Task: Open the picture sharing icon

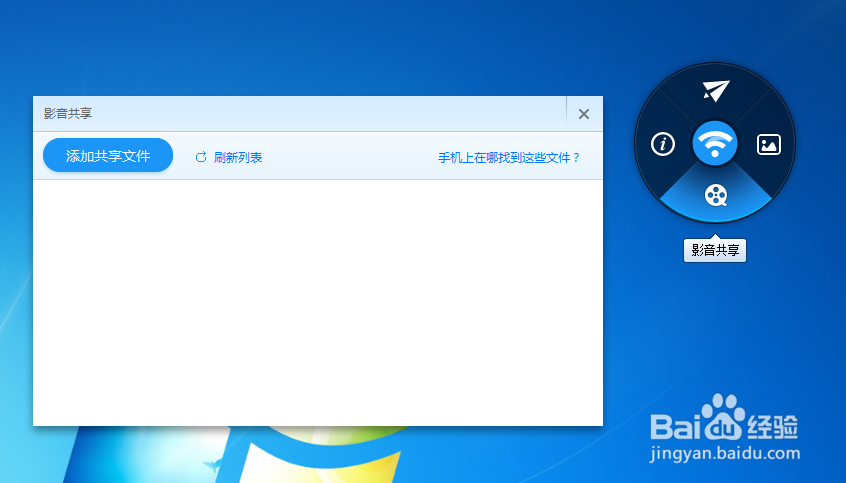Action: (x=768, y=145)
